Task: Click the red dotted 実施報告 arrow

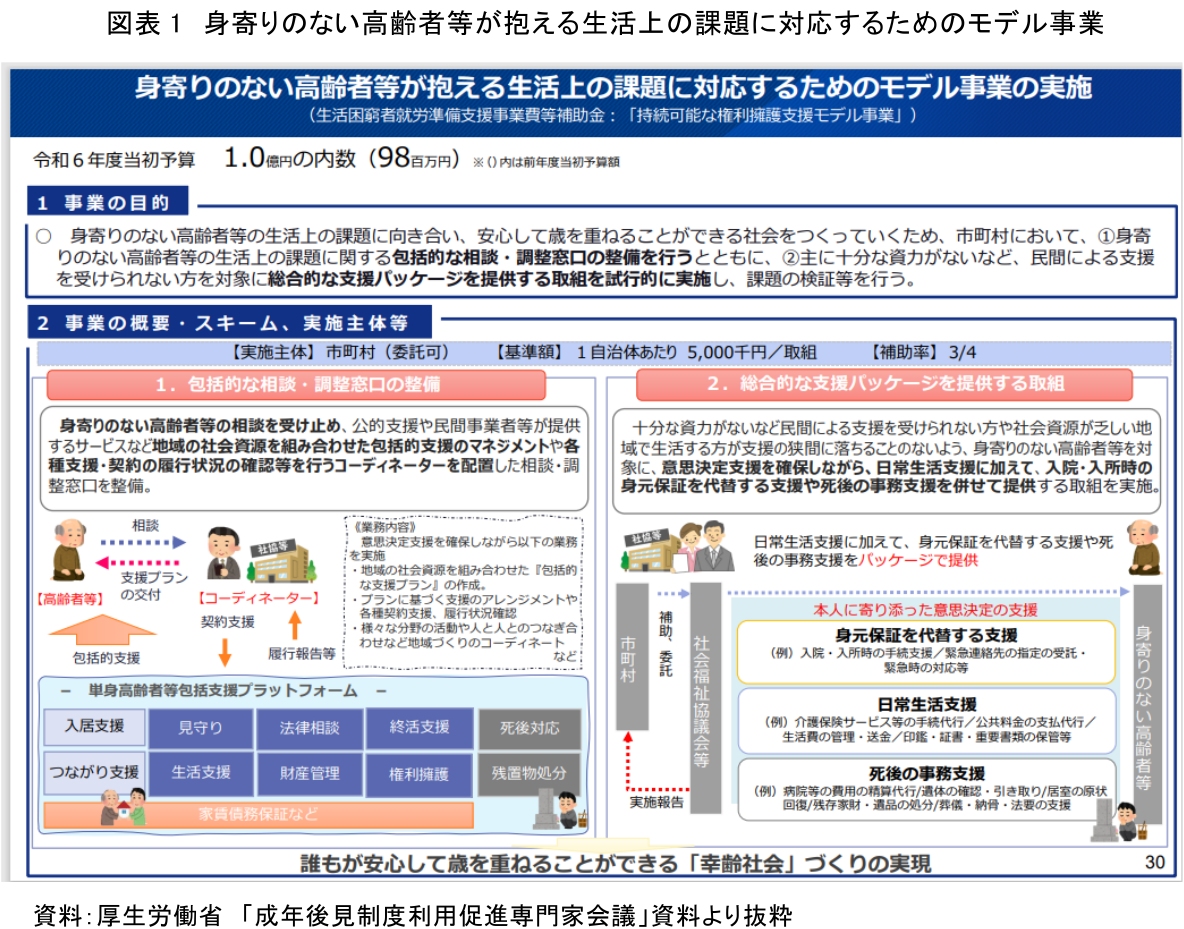Action: (656, 761)
